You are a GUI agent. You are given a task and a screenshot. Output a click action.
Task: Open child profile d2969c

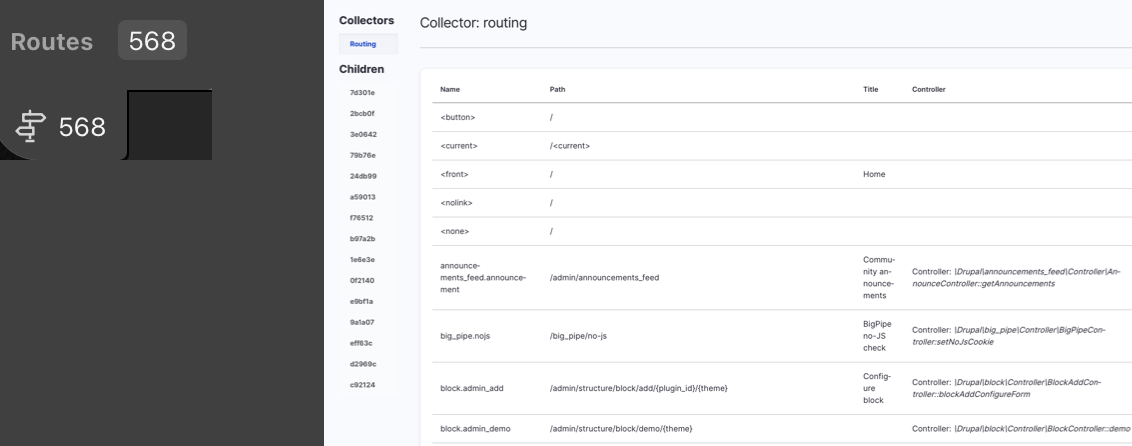363,364
